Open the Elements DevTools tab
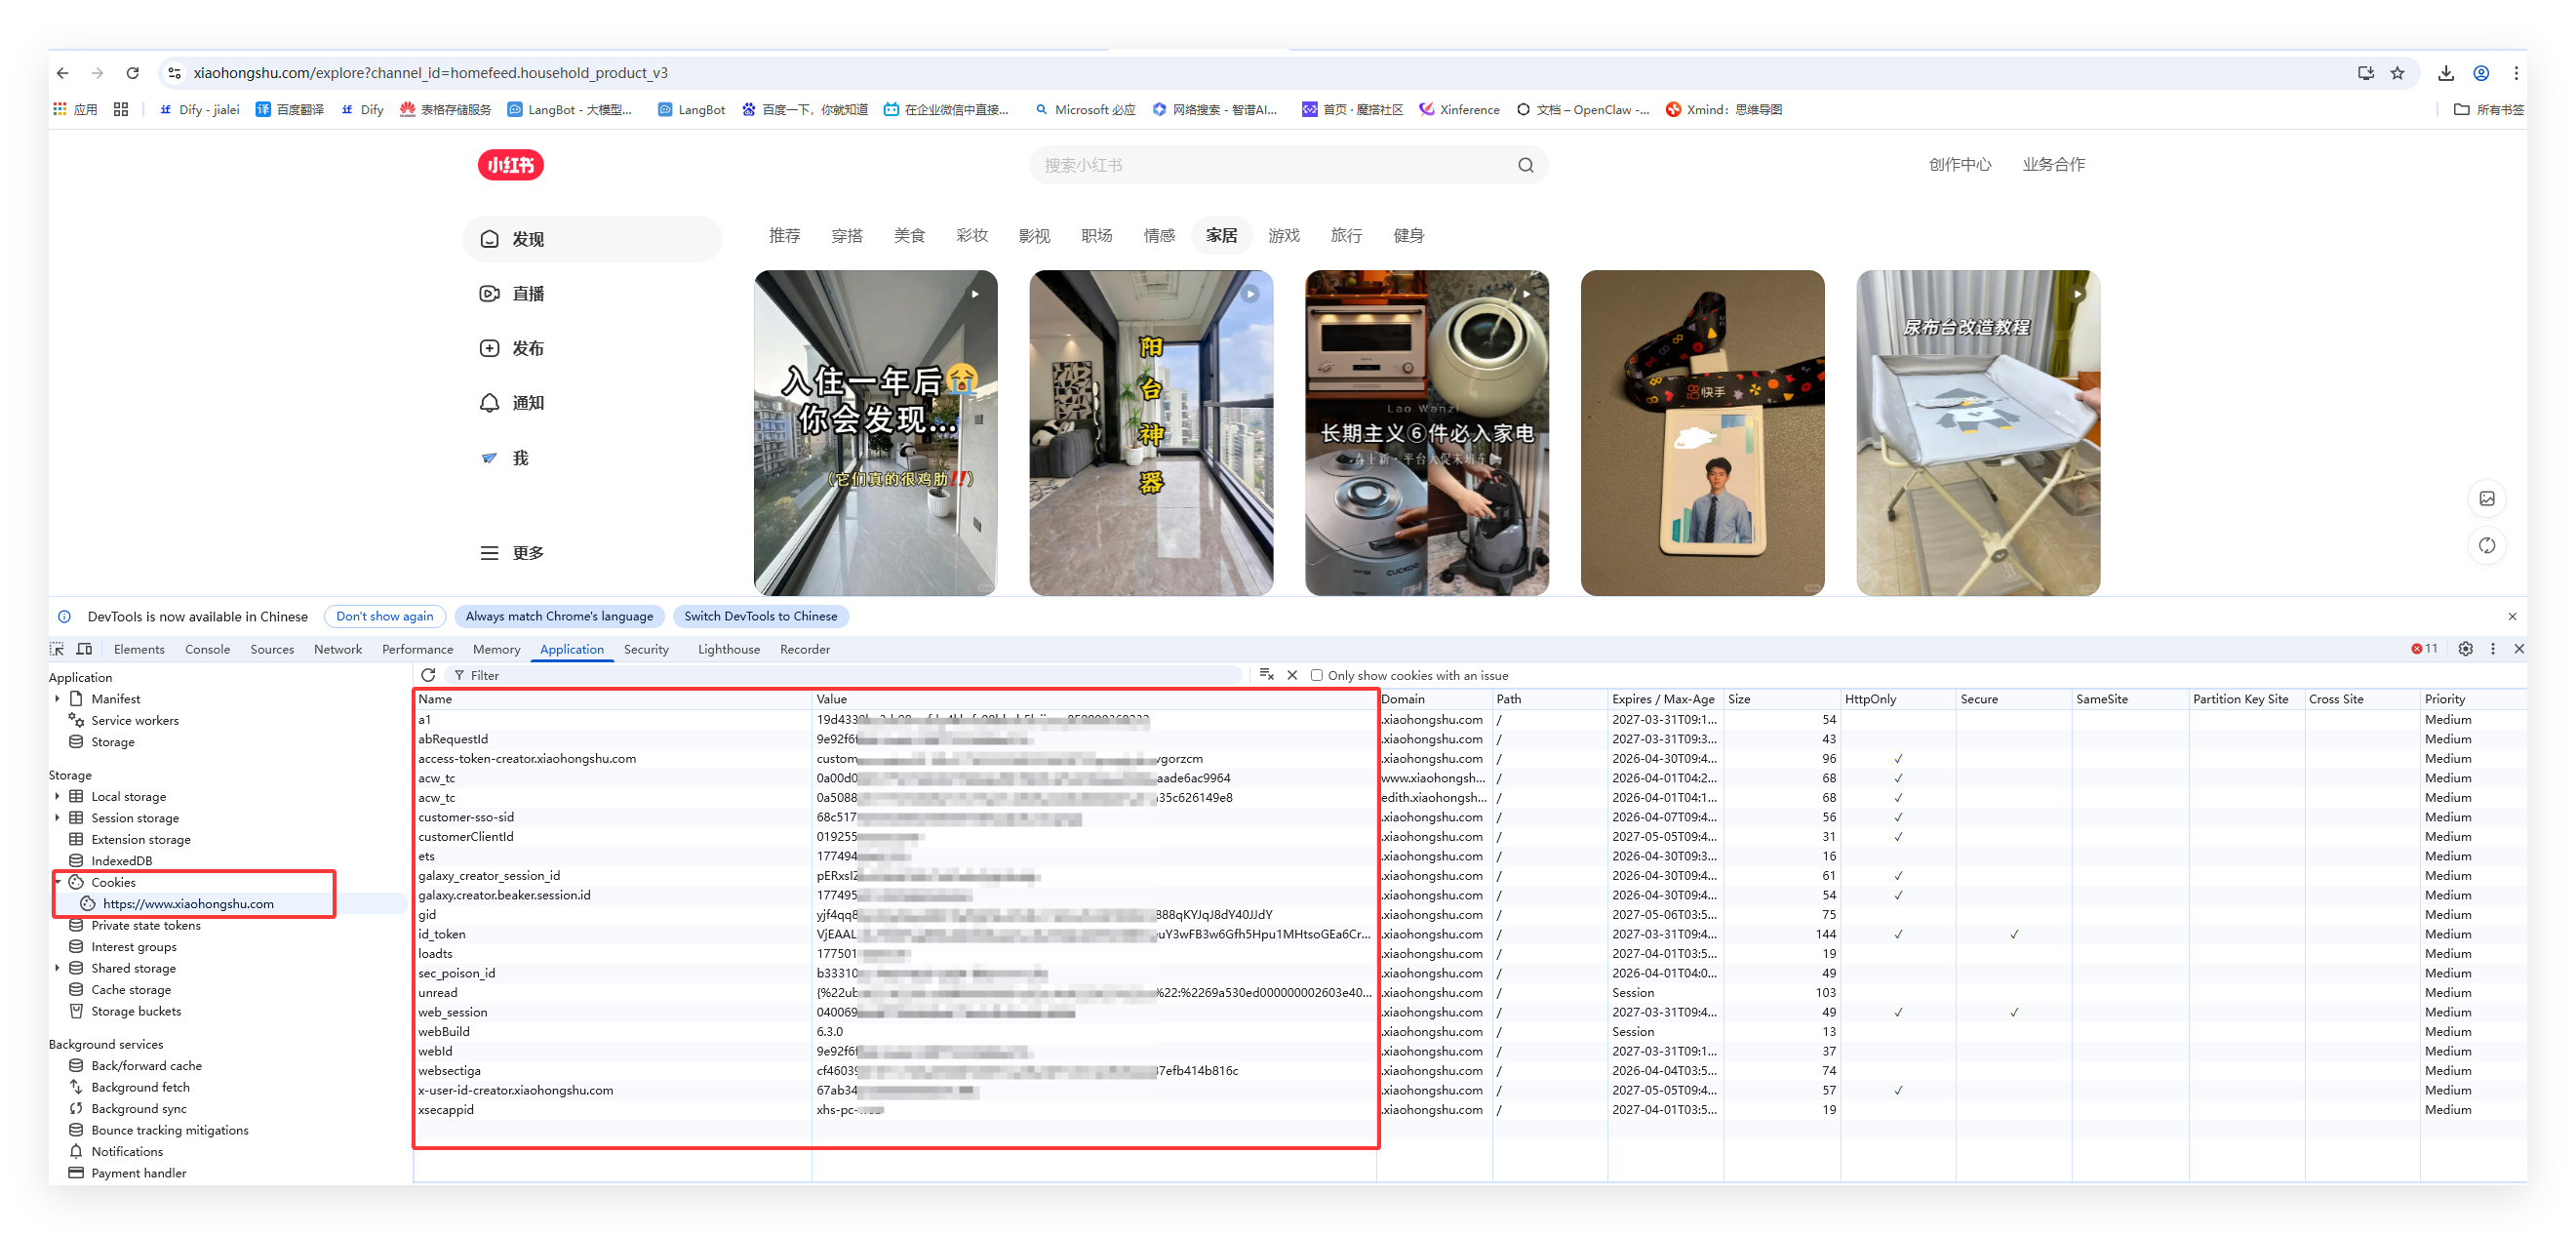Screen dimensions: 2576x1234 (139, 649)
